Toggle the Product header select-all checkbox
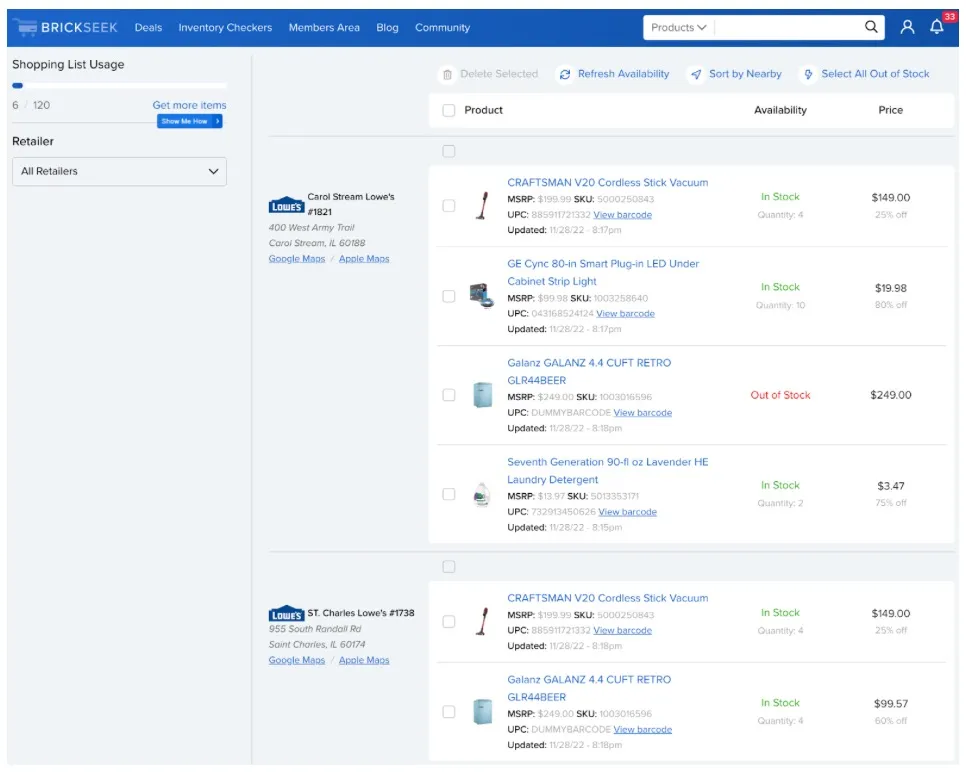 (449, 110)
